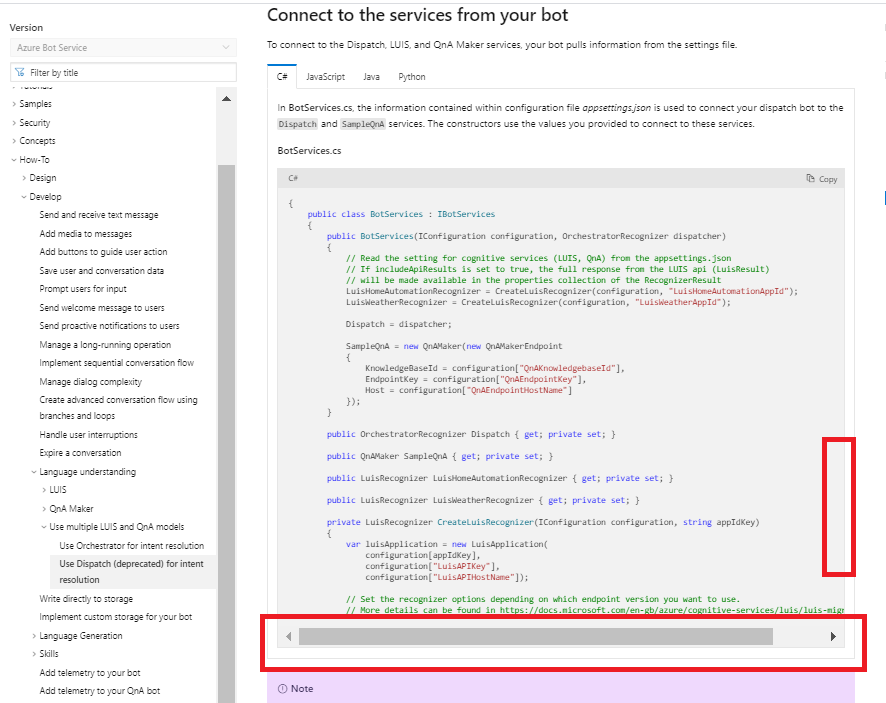Click the code scrollbar right arrow
Image resolution: width=886 pixels, height=703 pixels.
833,636
